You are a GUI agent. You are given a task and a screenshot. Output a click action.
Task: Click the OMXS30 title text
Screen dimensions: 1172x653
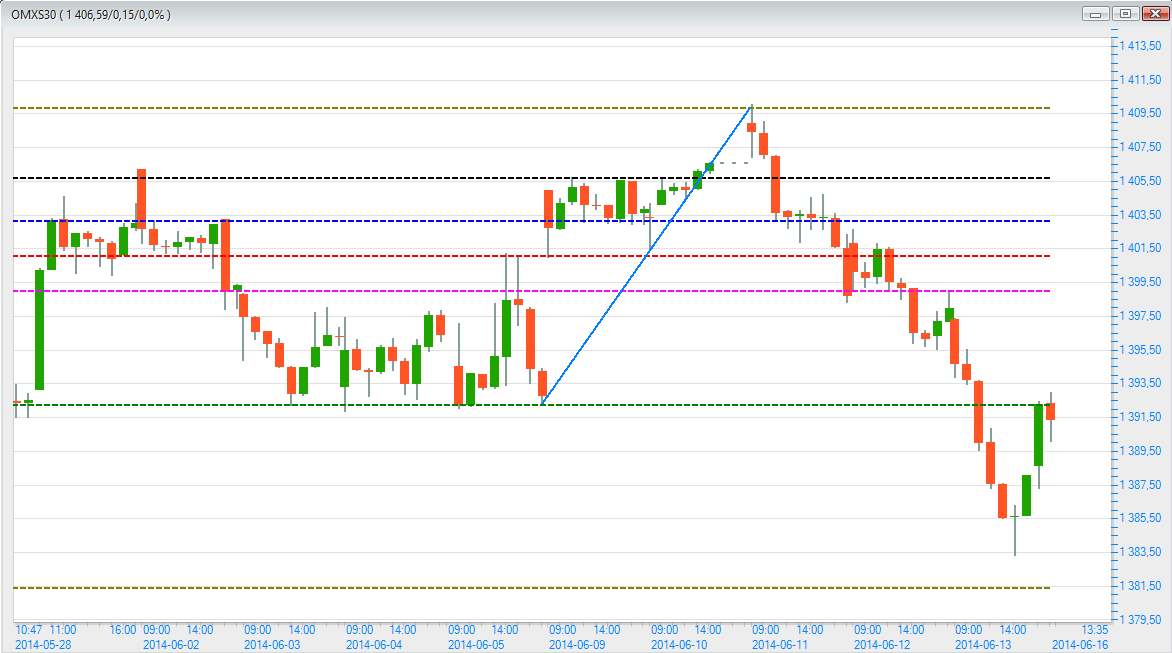tap(90, 15)
